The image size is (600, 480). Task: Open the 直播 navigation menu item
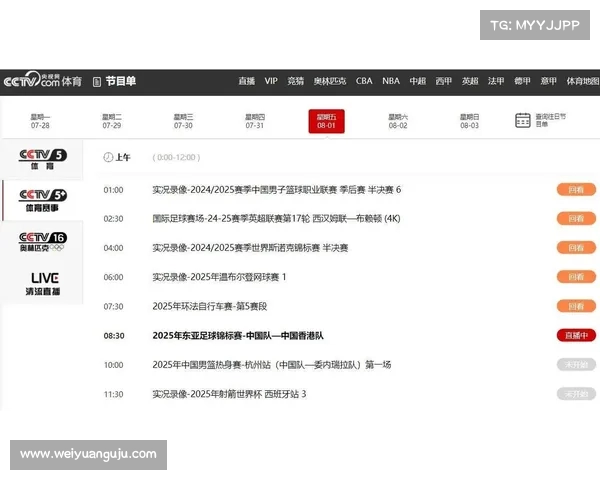click(247, 81)
